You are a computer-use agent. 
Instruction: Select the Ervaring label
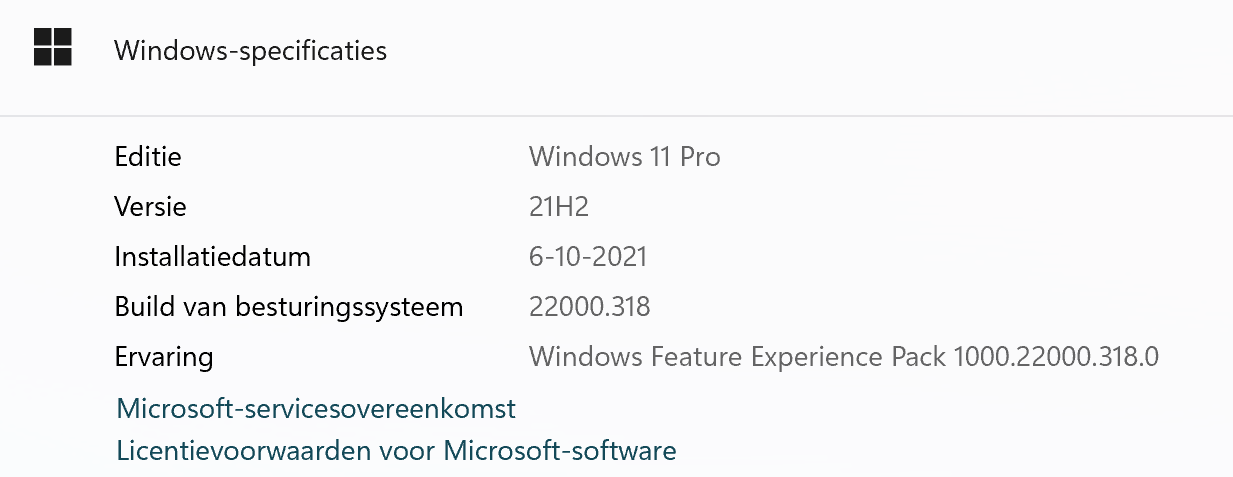pyautogui.click(x=164, y=357)
